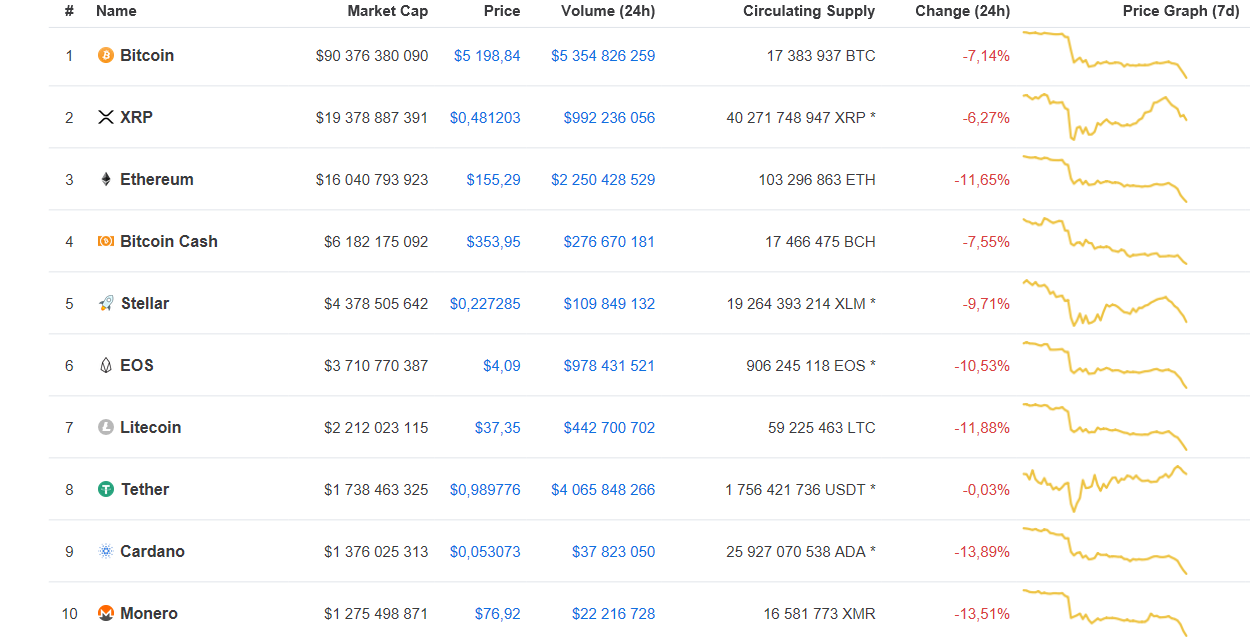This screenshot has height=642, width=1250.
Task: Open Tether volume $4 065 848 266
Action: tap(603, 490)
